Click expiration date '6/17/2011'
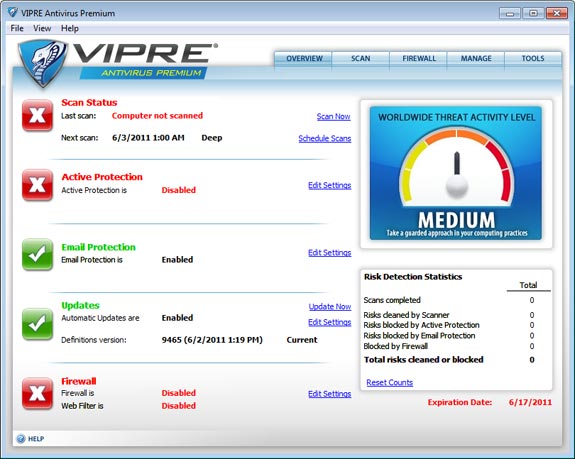 coord(530,402)
